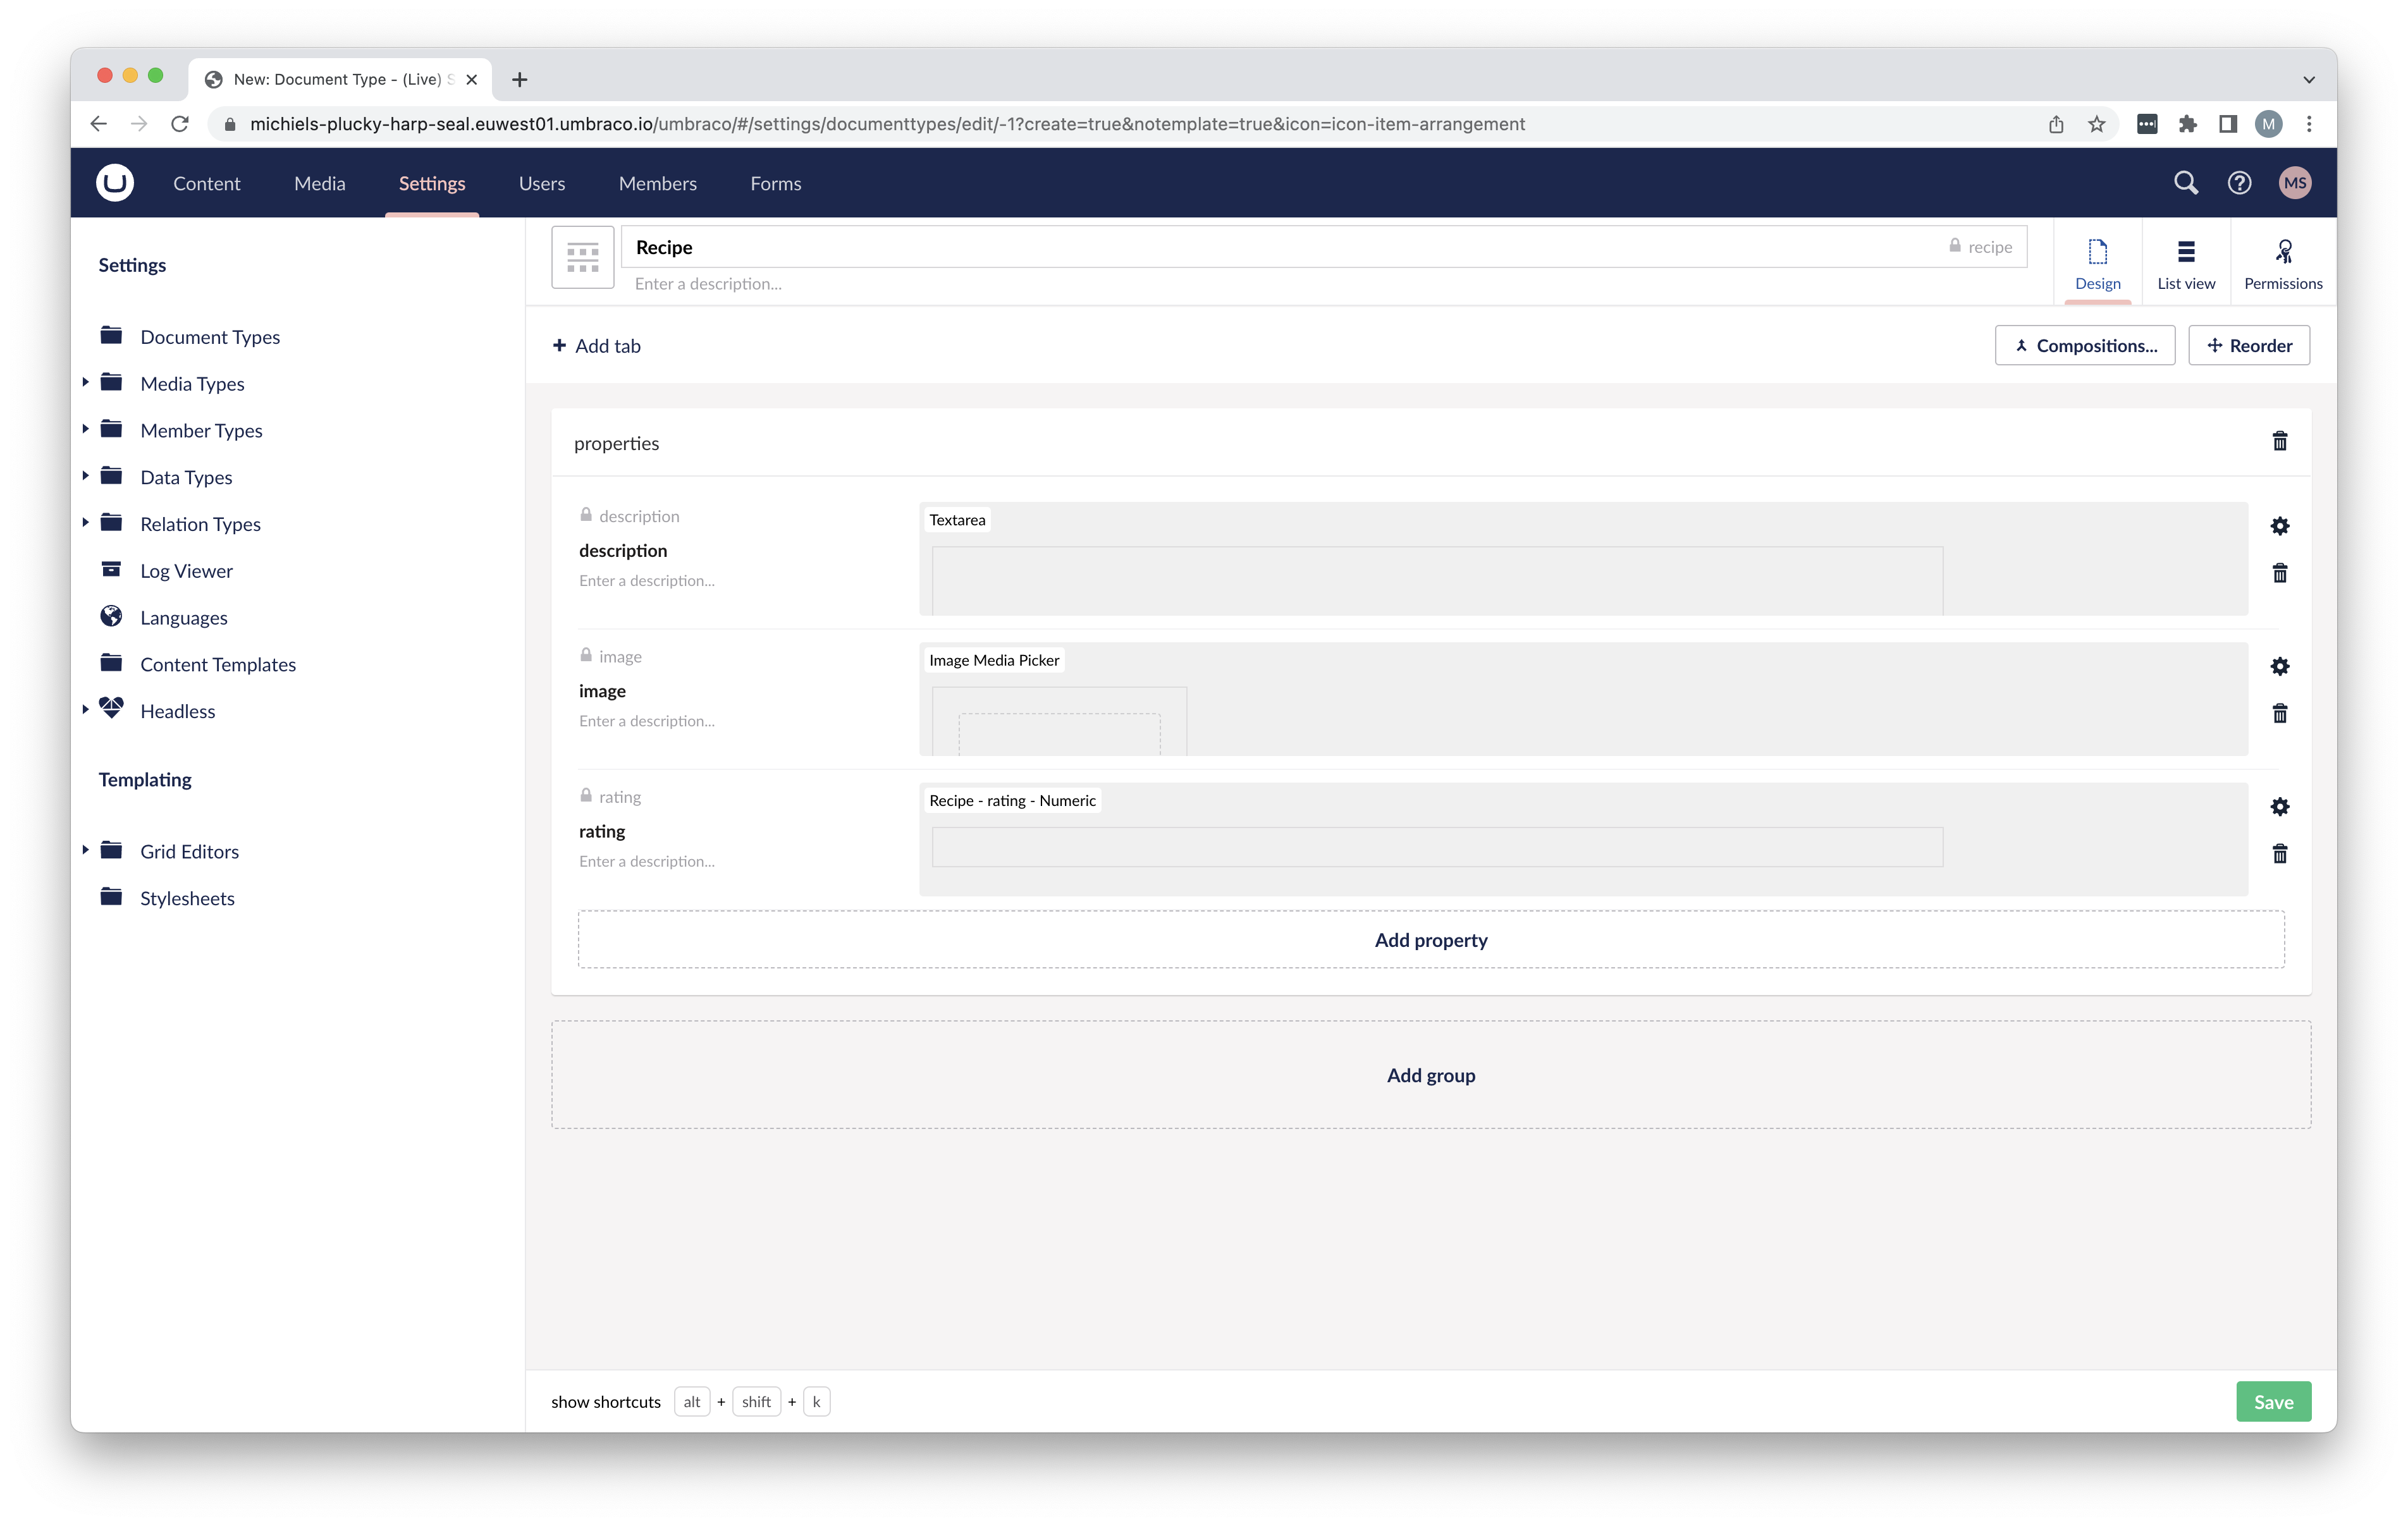Go to the Content section
Viewport: 2408px width, 1526px height.
[x=207, y=183]
